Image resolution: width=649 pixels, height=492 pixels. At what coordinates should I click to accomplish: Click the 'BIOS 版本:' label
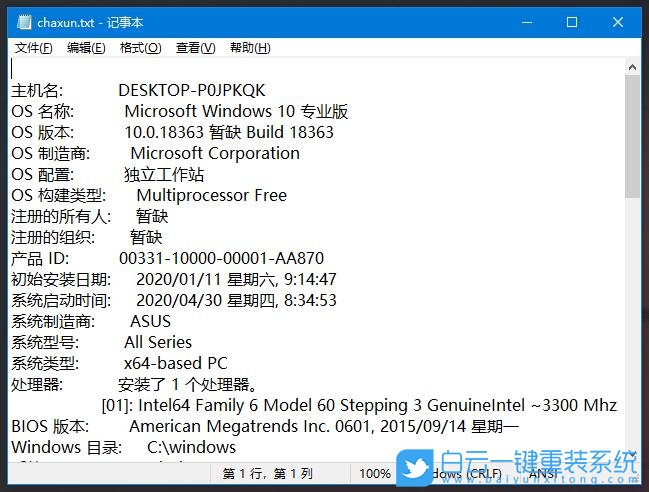[x=50, y=426]
